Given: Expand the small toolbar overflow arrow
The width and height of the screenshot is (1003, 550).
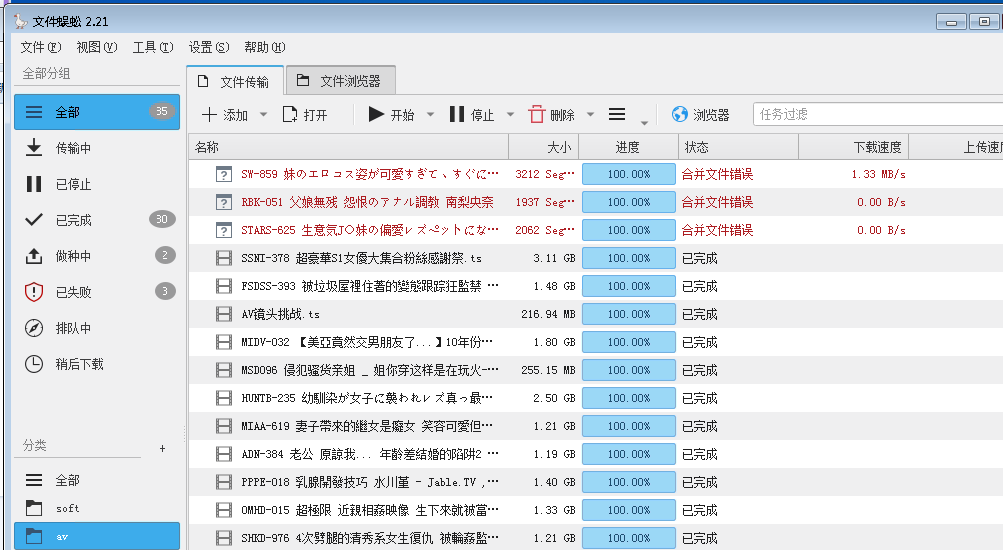Looking at the screenshot, I should click(644, 122).
